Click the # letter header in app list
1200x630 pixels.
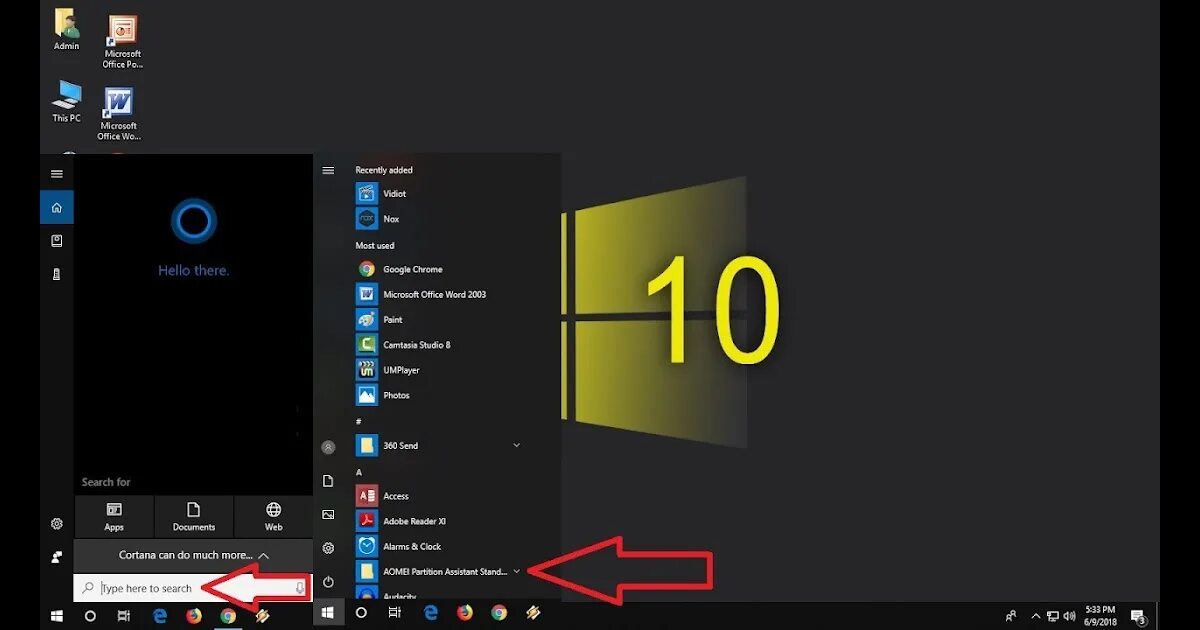pyautogui.click(x=358, y=421)
